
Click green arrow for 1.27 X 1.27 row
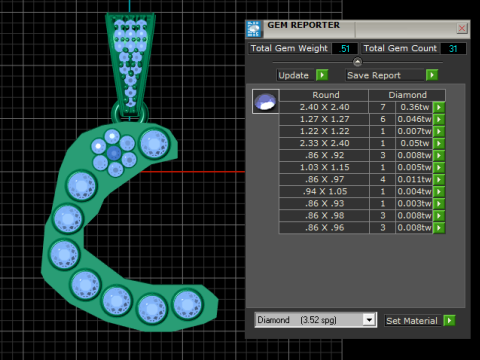pos(439,119)
